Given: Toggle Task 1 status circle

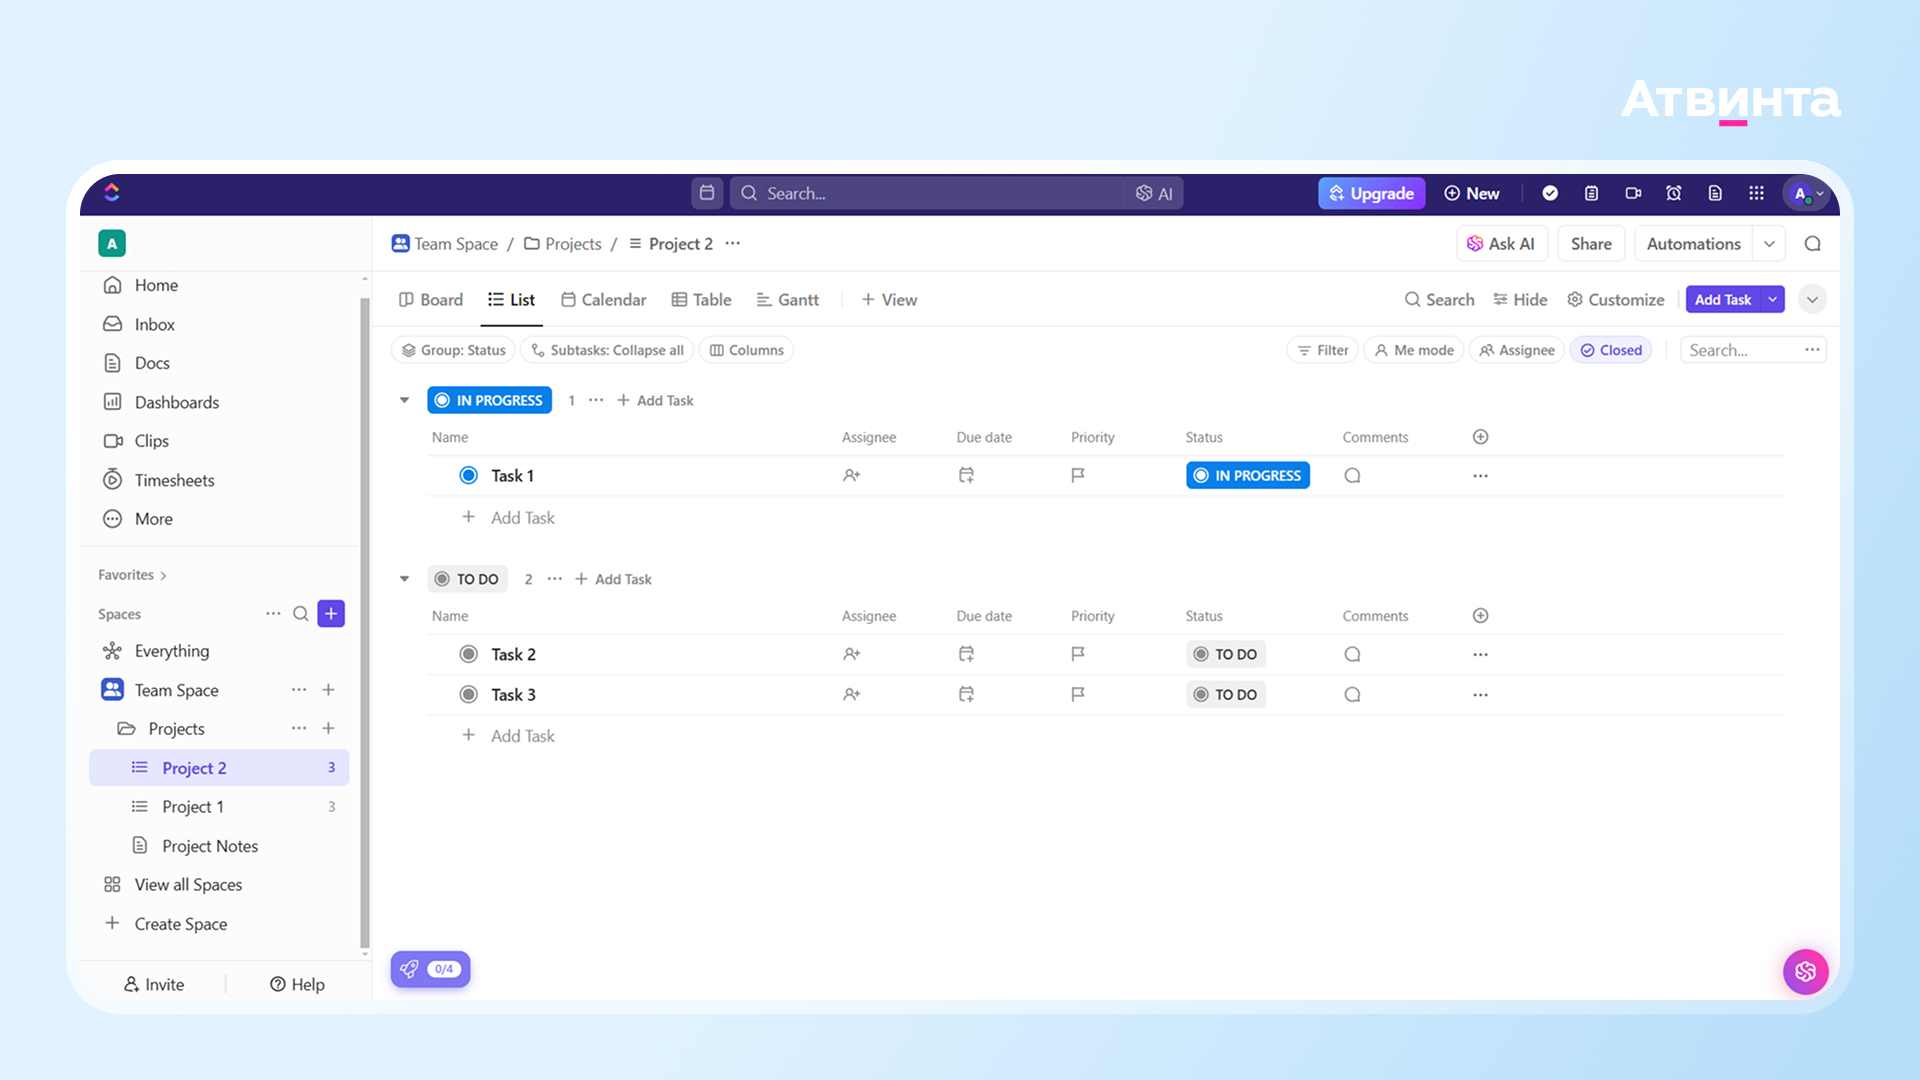Looking at the screenshot, I should point(468,476).
